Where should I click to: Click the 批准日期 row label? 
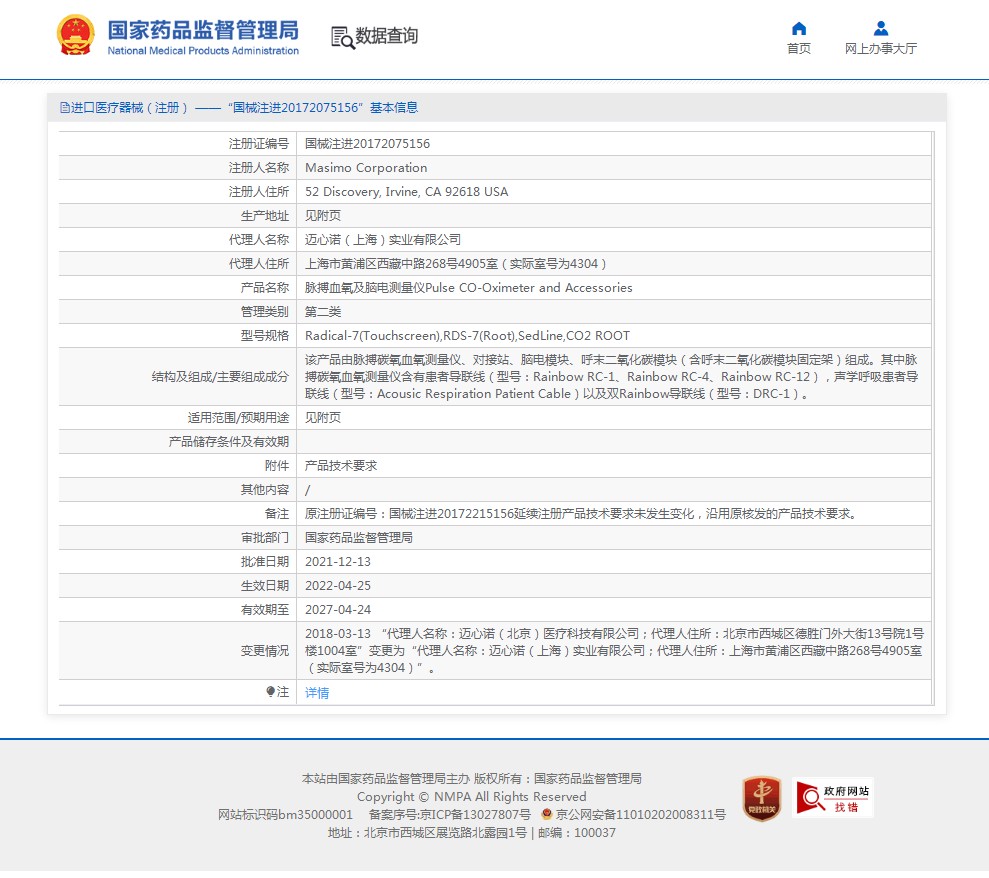click(x=265, y=561)
